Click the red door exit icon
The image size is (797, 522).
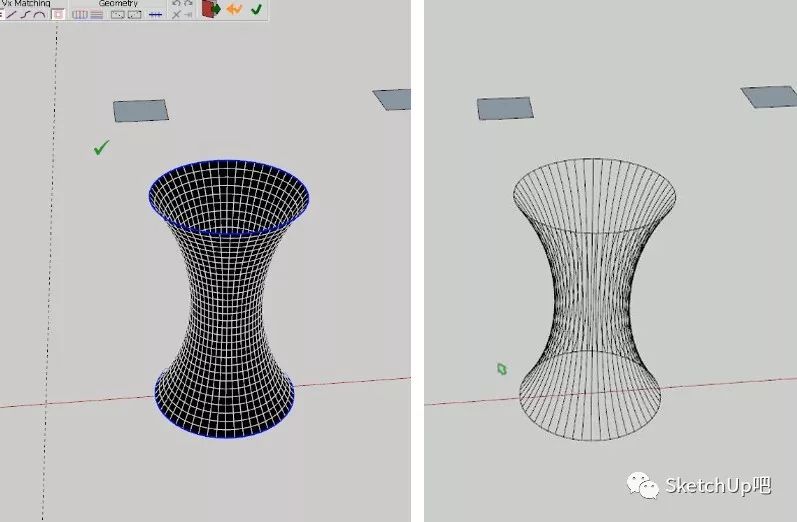tap(211, 9)
